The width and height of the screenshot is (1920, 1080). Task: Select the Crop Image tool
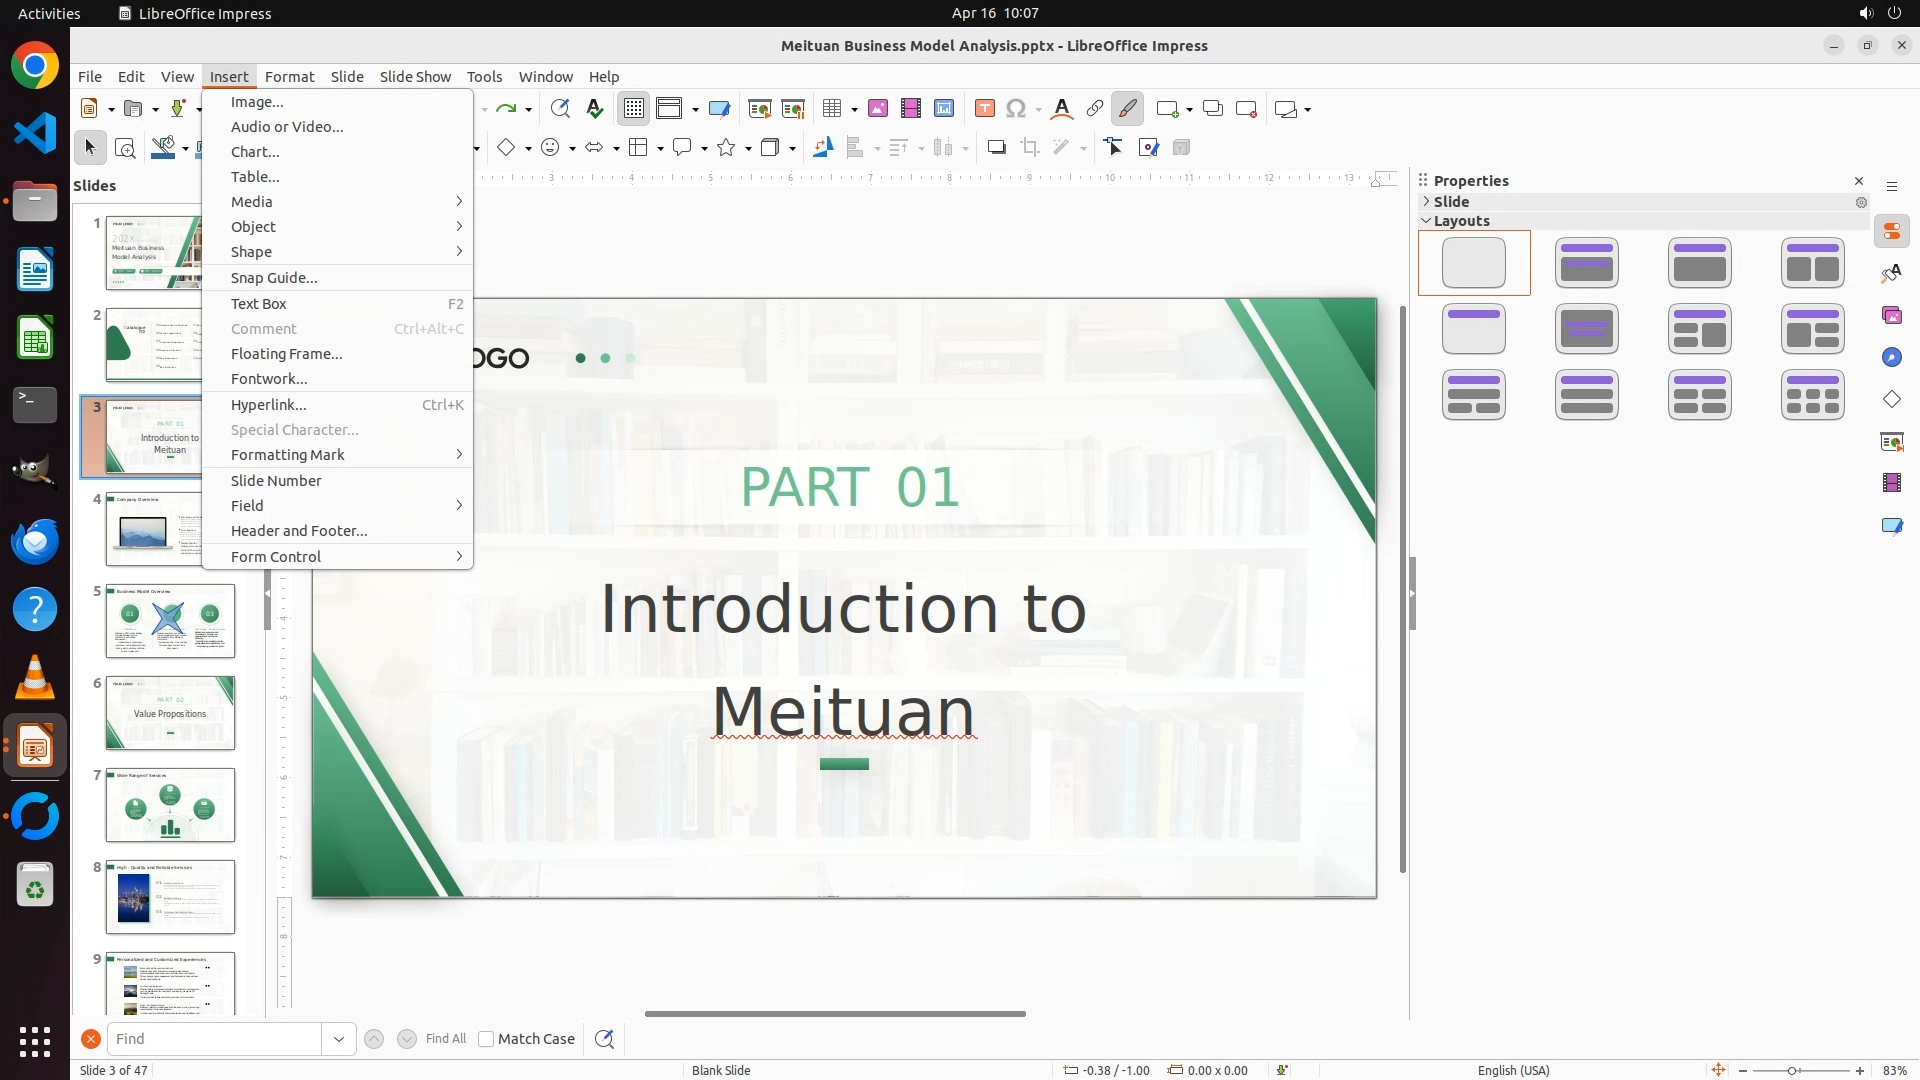[x=1030, y=148]
